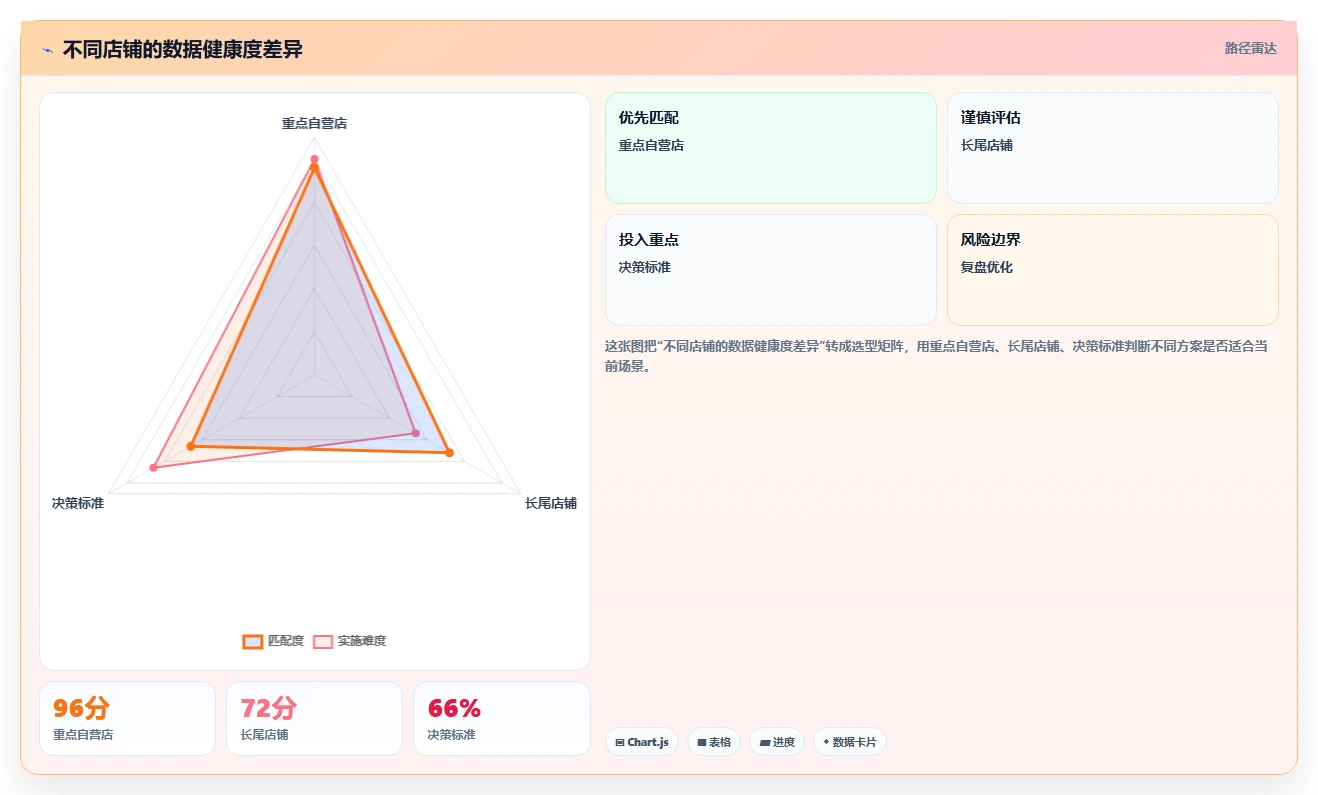Click the orange data point near the 长尾店铺 axis
This screenshot has width=1318, height=795.
pyautogui.click(x=449, y=453)
